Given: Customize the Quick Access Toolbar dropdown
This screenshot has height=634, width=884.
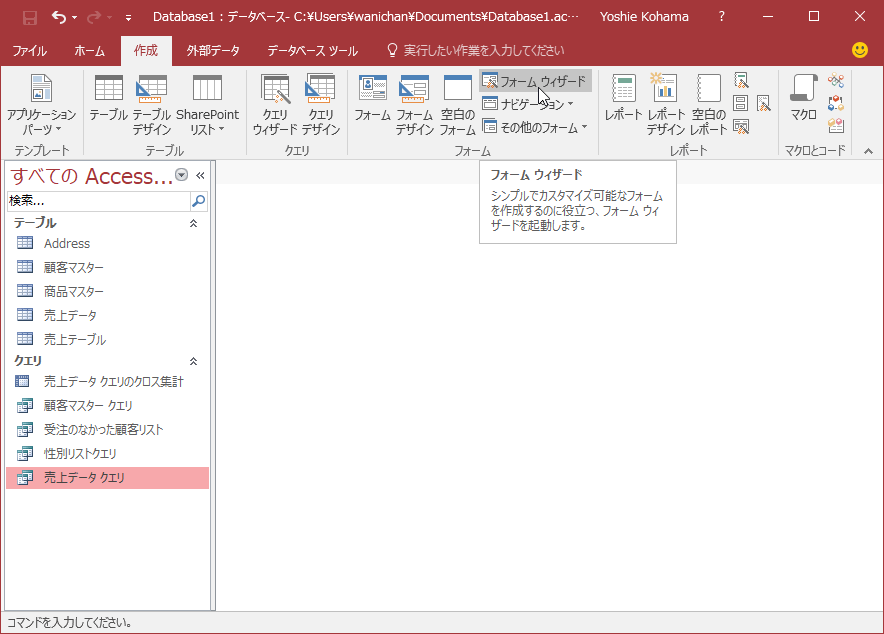Looking at the screenshot, I should 129,18.
